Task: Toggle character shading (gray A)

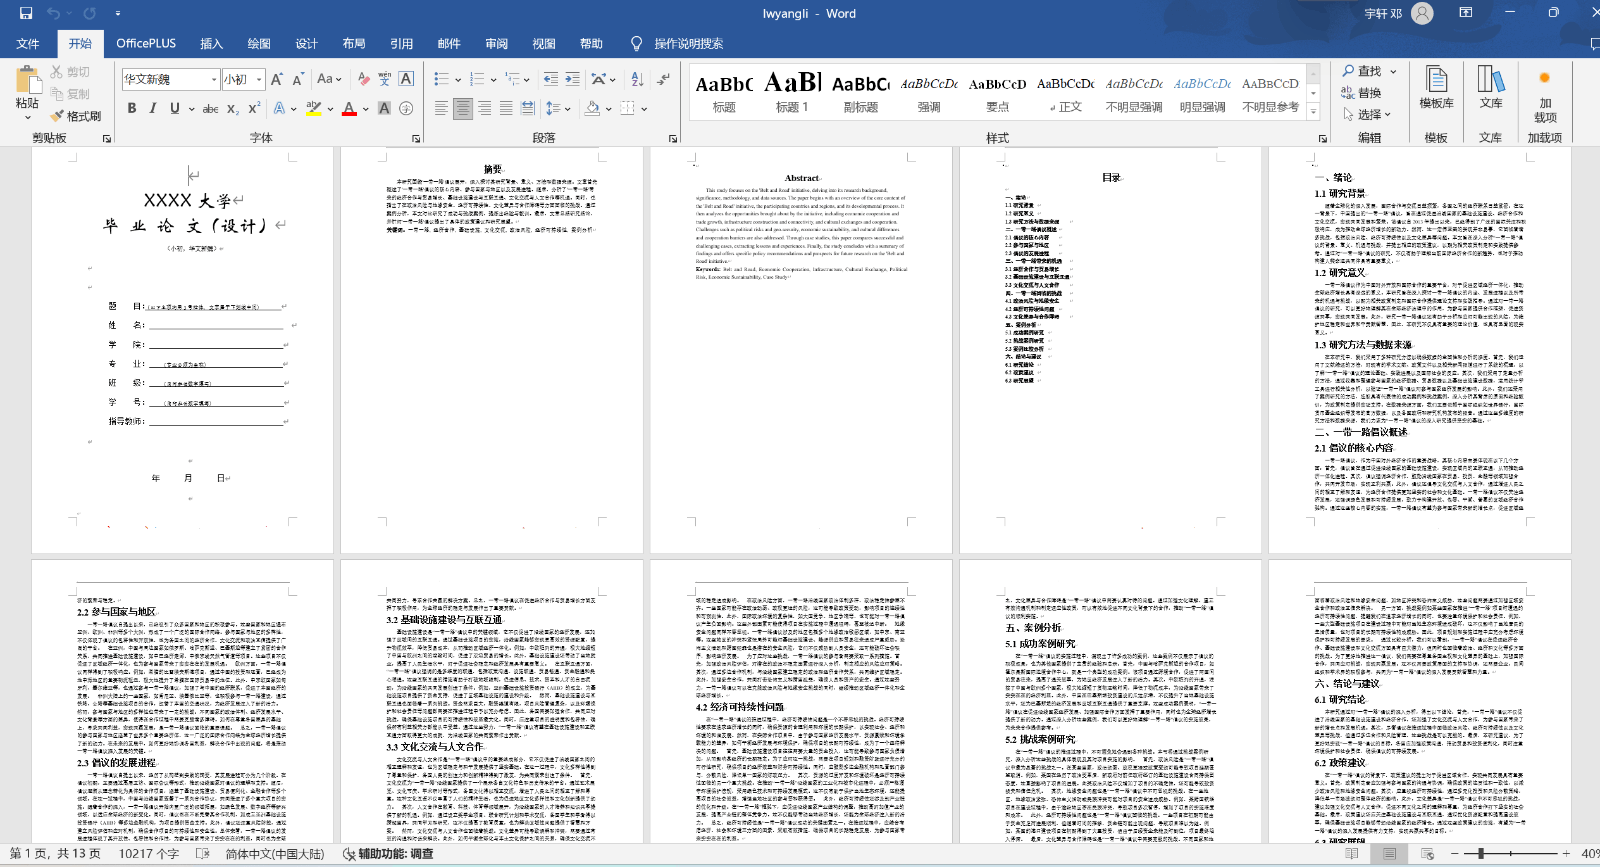Action: pos(384,108)
